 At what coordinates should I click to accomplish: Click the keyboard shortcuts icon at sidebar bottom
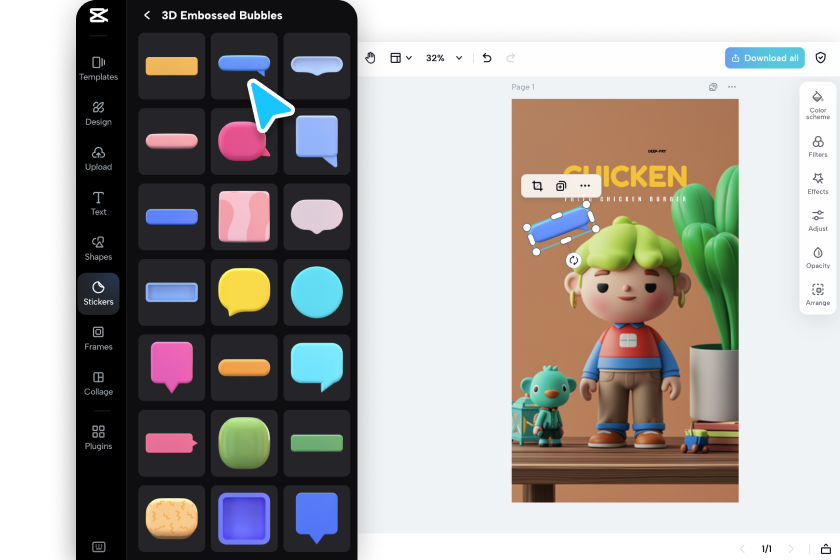[99, 547]
